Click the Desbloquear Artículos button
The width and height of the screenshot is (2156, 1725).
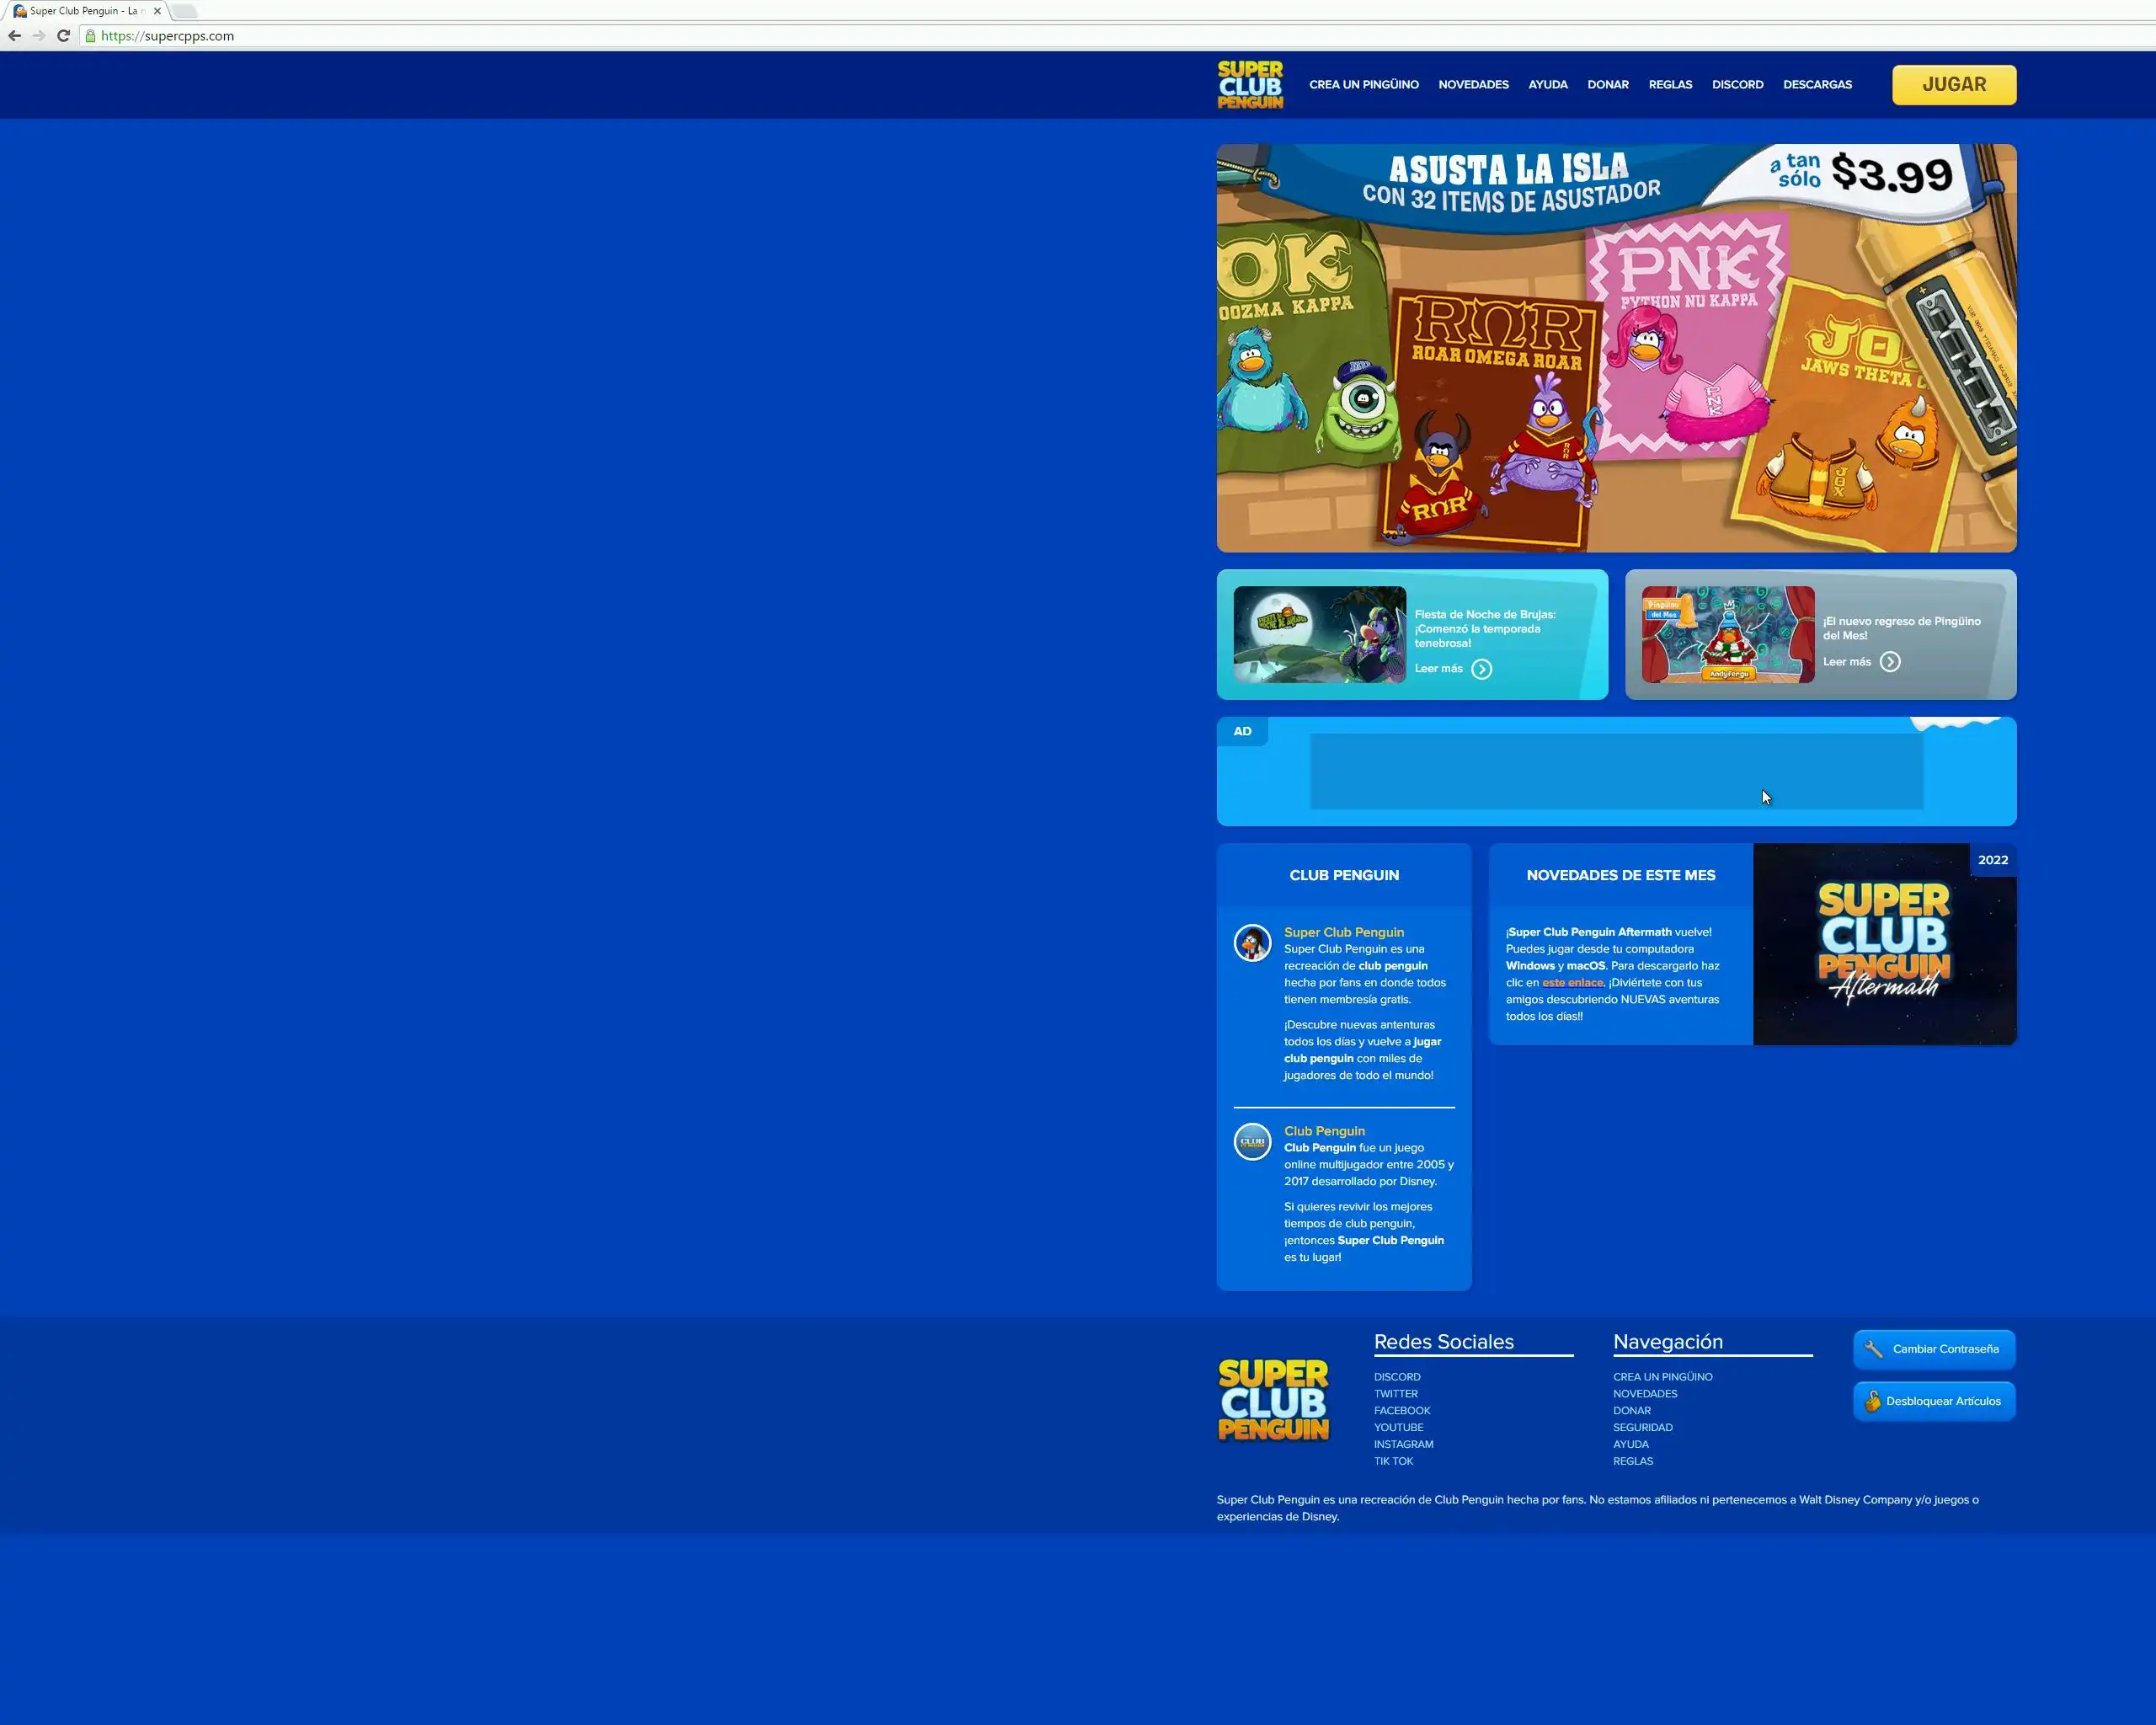pos(1933,1401)
